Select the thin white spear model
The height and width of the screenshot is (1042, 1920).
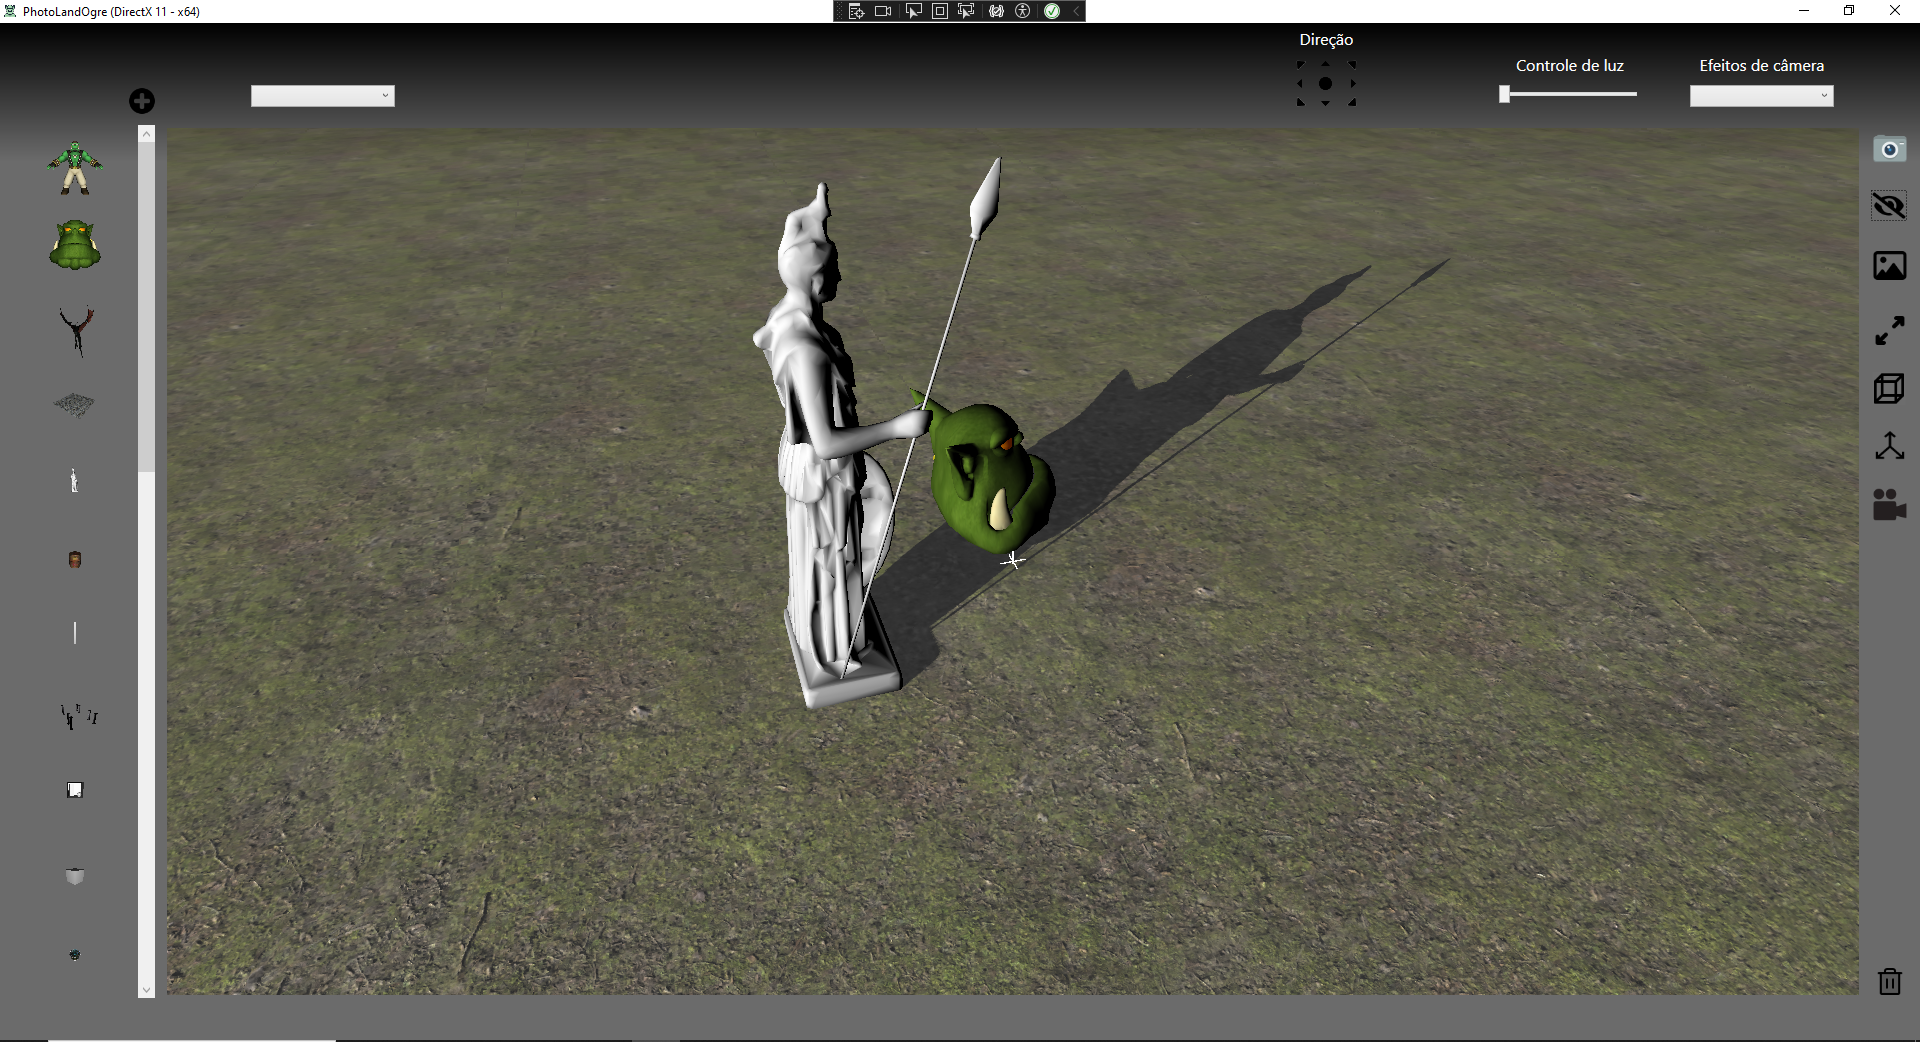75,632
